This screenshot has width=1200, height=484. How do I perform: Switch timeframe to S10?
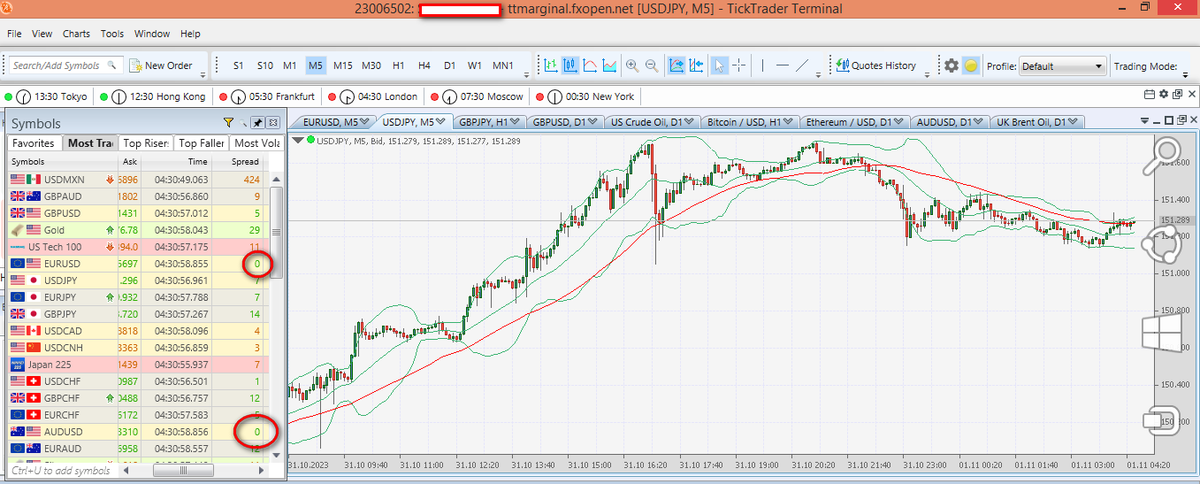point(264,66)
